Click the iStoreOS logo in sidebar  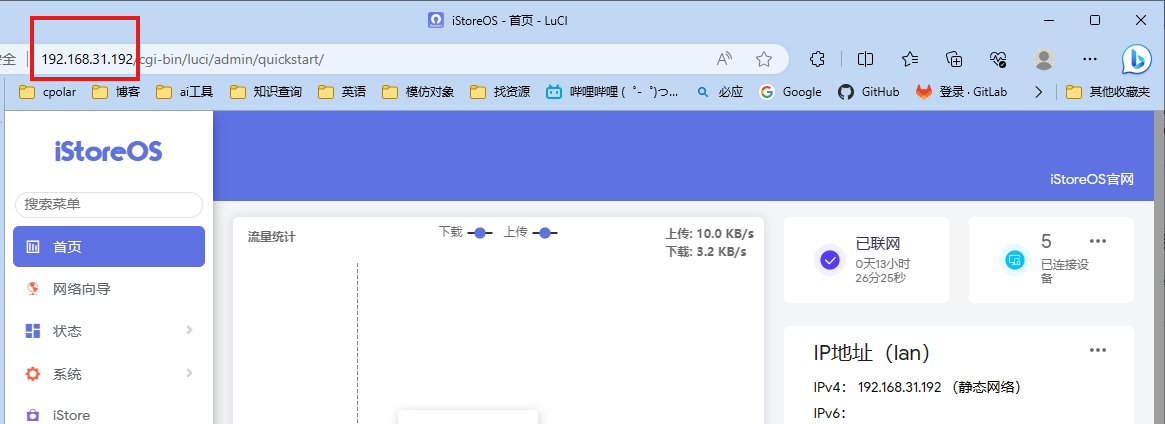108,151
